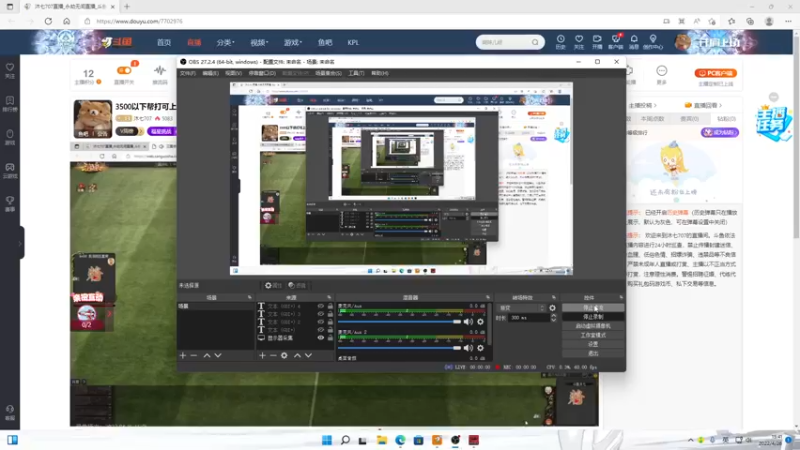Open audio settings gear for 麦克风/Aux 2
Screen dimensions: 800x450
pos(480,348)
